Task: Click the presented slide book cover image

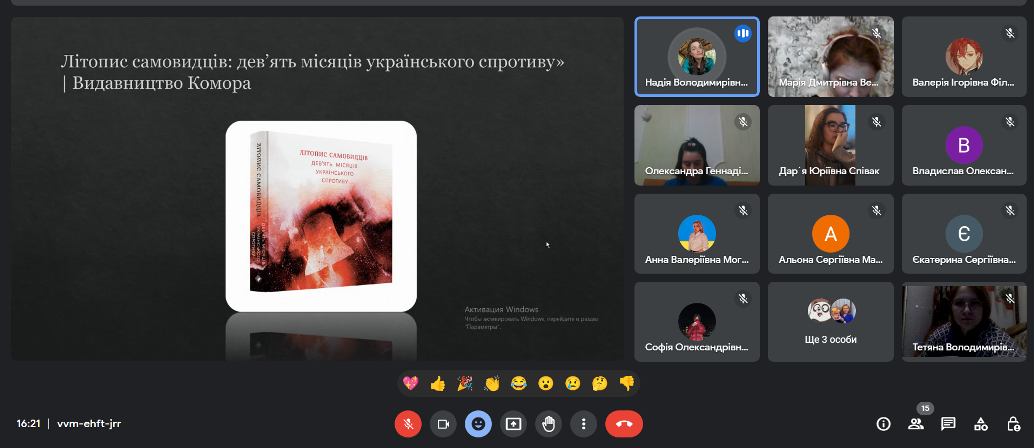Action: 321,216
